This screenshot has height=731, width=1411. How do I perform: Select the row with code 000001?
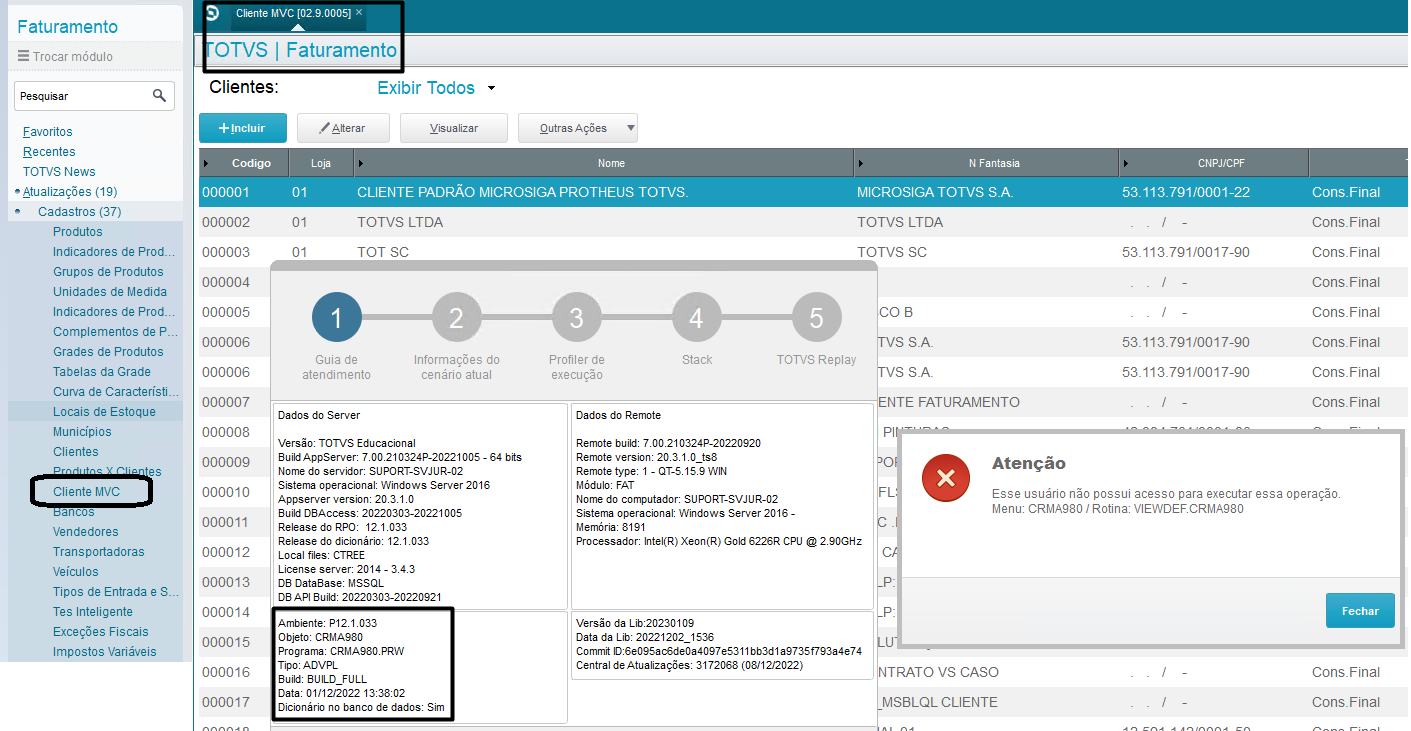pyautogui.click(x=804, y=192)
